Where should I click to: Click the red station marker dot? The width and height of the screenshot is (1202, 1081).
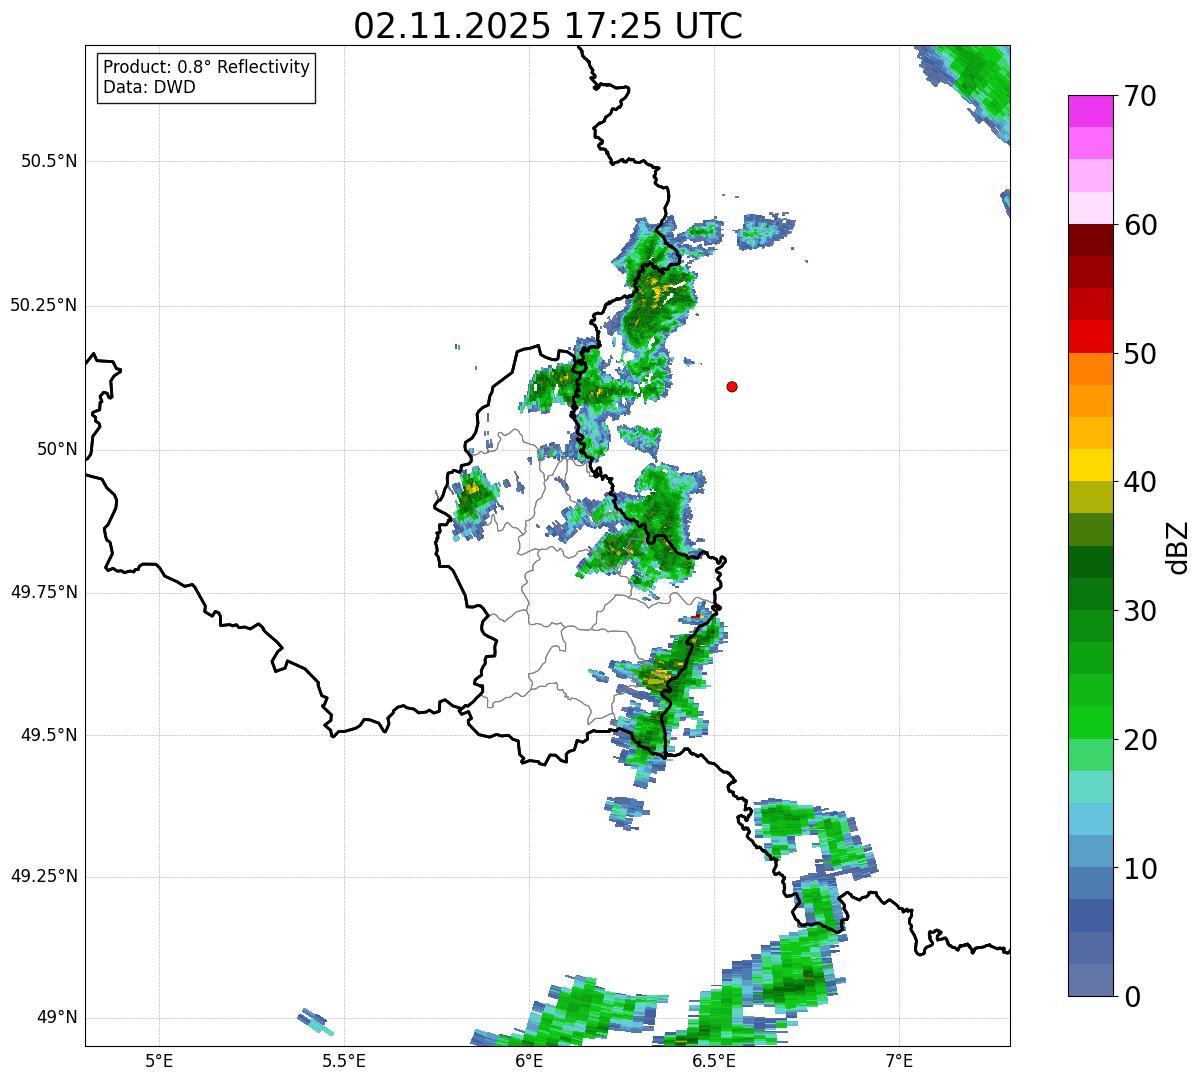click(732, 386)
